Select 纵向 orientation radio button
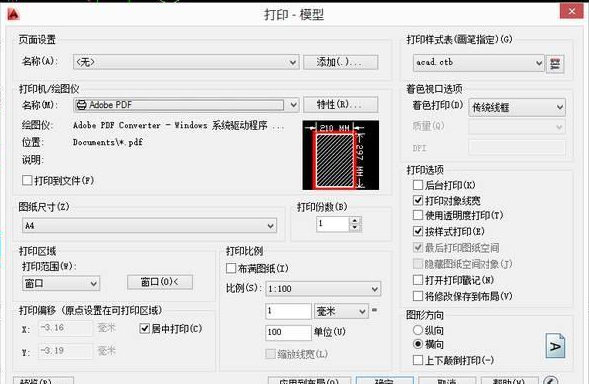589x384 pixels. (x=418, y=330)
